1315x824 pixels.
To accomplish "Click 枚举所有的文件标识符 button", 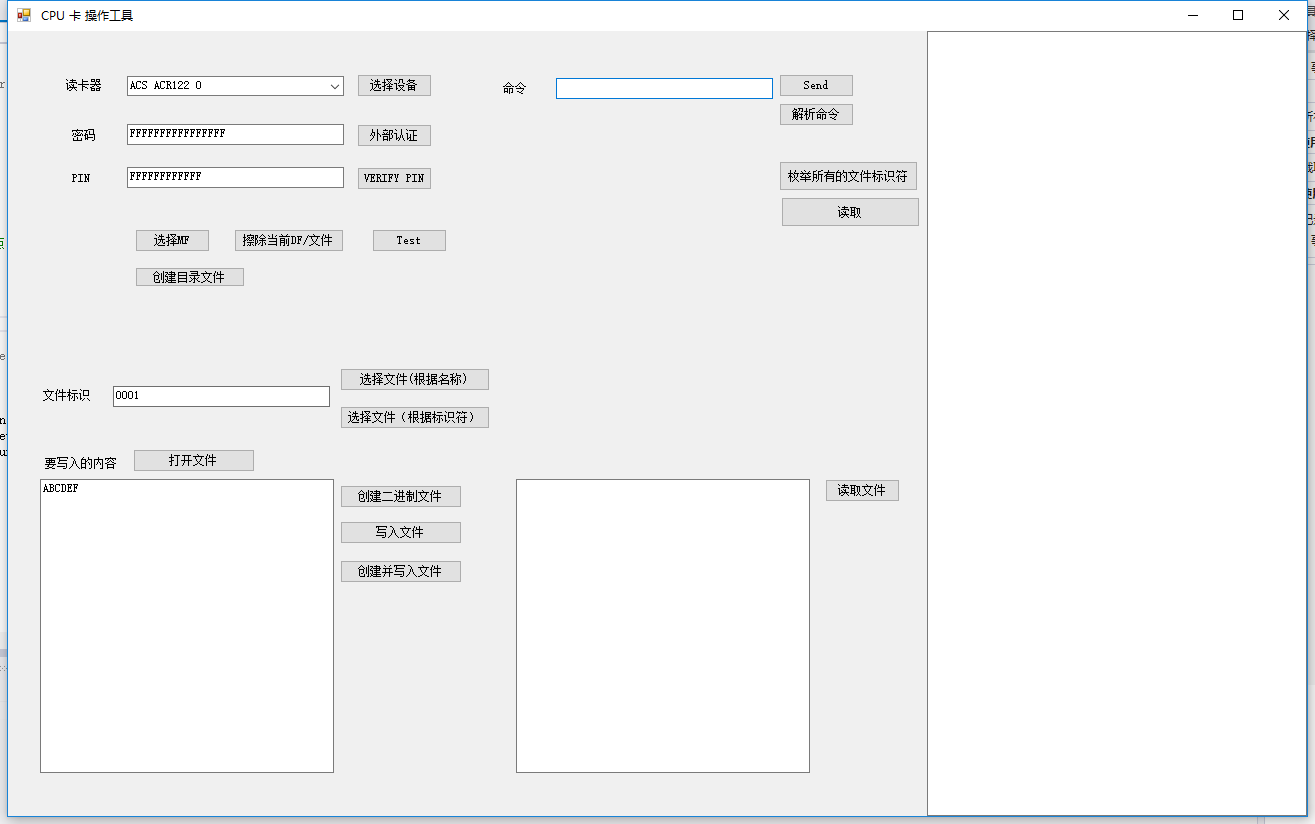I will [x=848, y=176].
